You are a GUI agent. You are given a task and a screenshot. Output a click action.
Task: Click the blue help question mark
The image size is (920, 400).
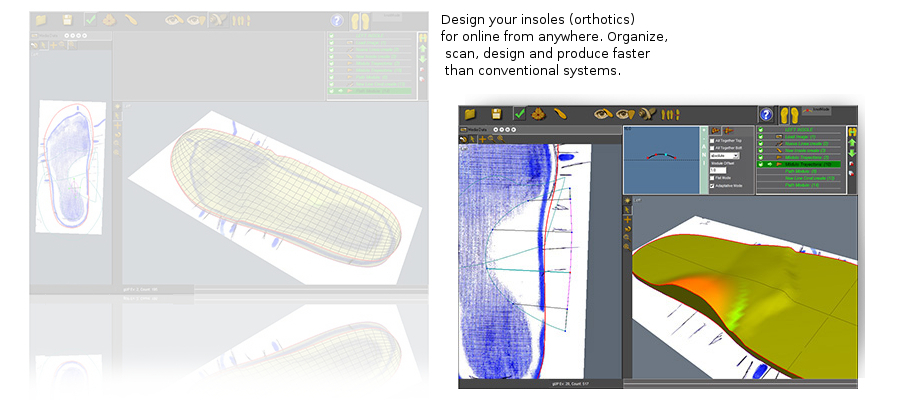coord(766,116)
